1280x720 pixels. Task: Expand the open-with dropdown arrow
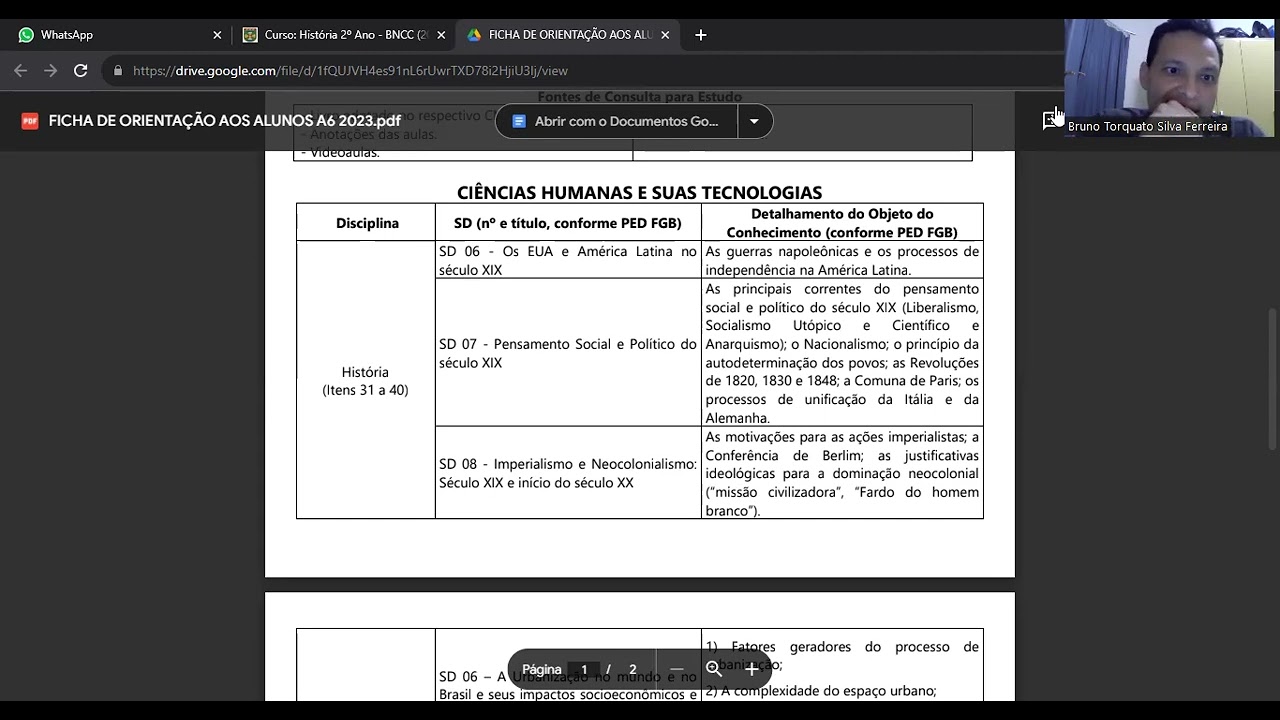click(754, 121)
